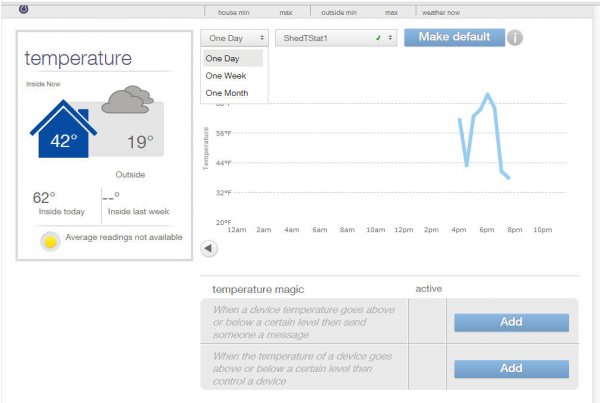Select One Day from the list
The image size is (600, 403).
[233, 59]
